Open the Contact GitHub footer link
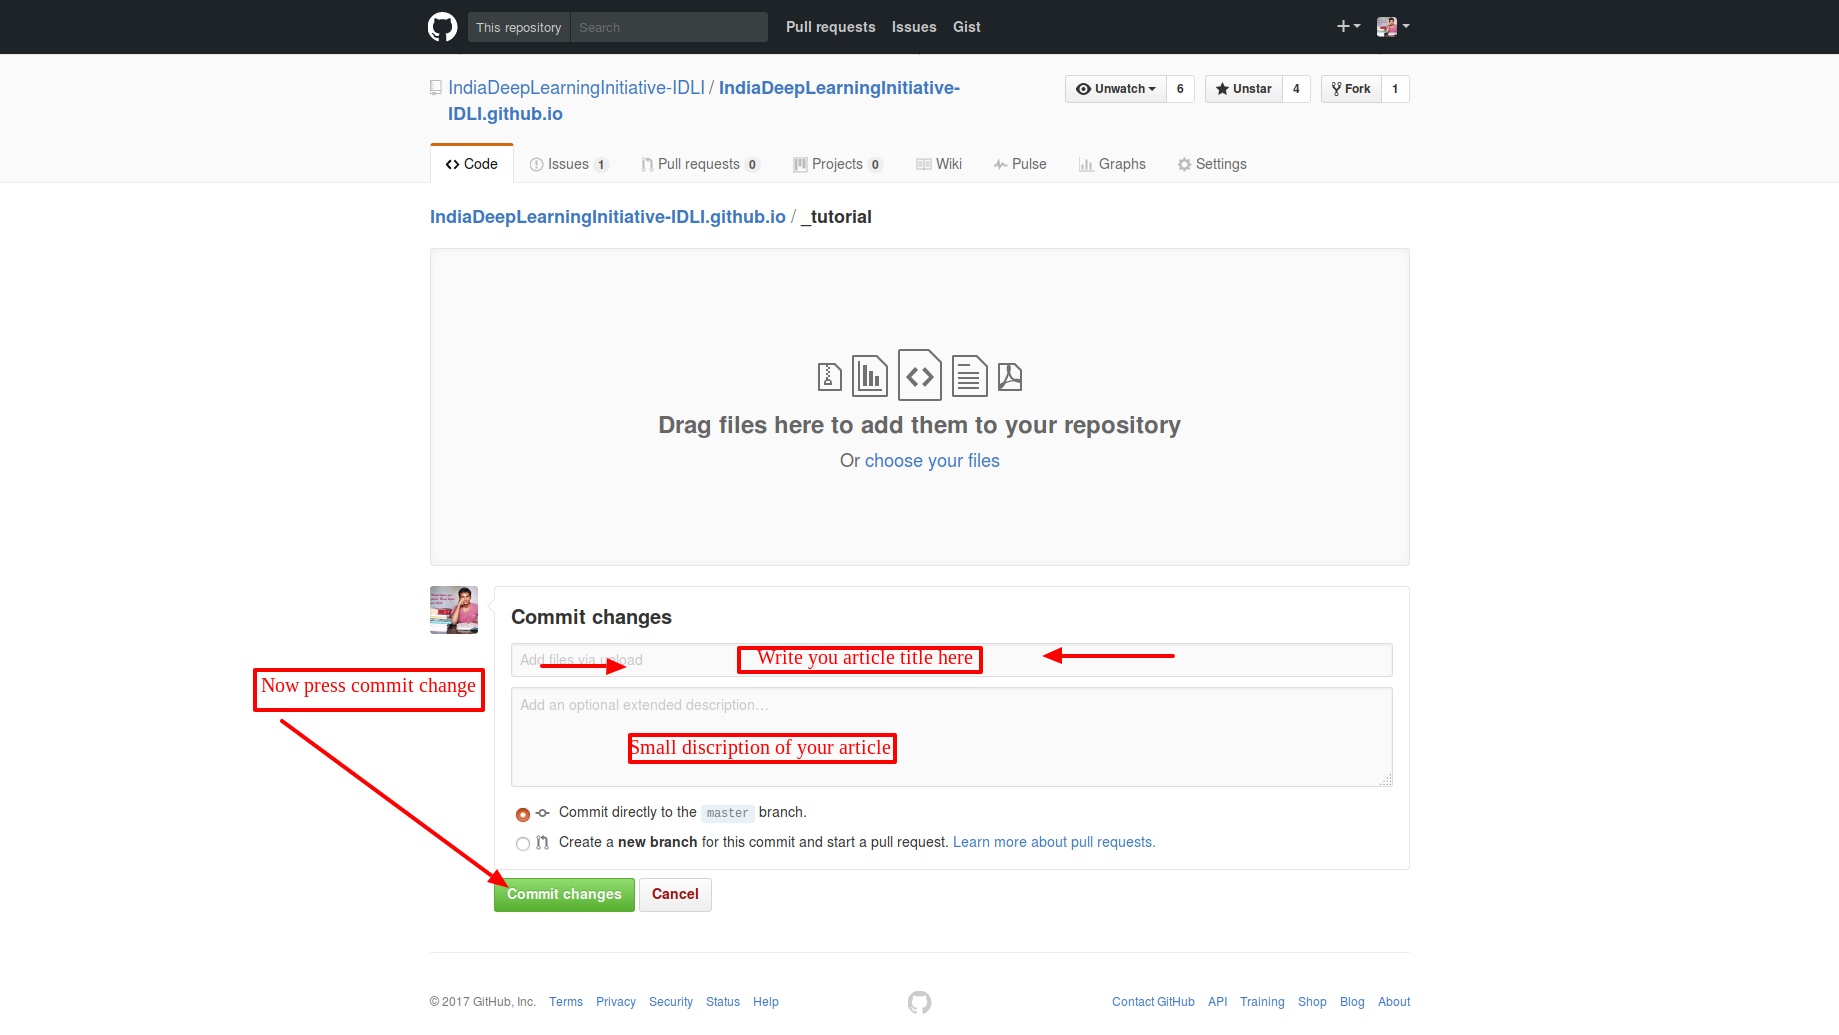Image resolution: width=1839 pixels, height=1035 pixels. (1153, 1002)
